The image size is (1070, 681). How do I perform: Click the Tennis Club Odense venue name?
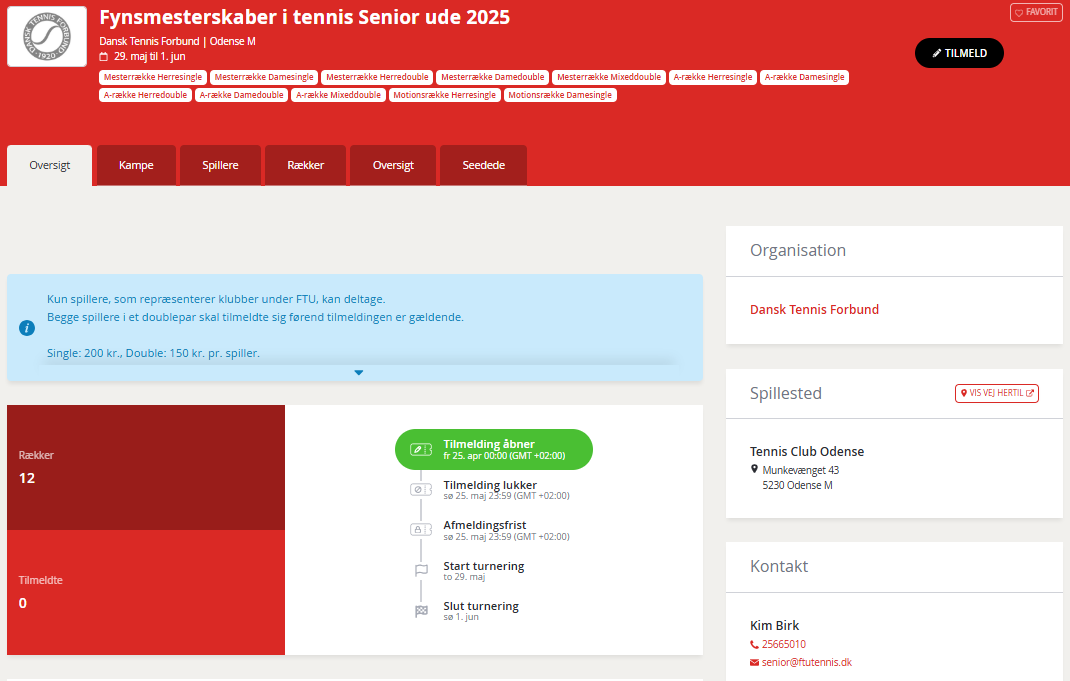[807, 452]
